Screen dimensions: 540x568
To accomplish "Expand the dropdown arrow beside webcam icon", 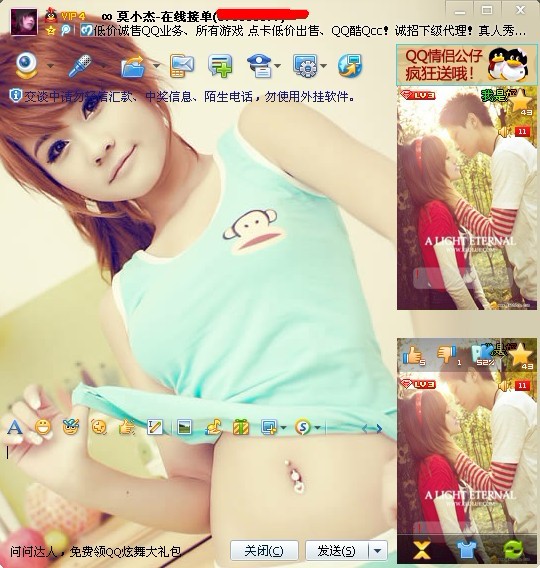I will click(51, 66).
